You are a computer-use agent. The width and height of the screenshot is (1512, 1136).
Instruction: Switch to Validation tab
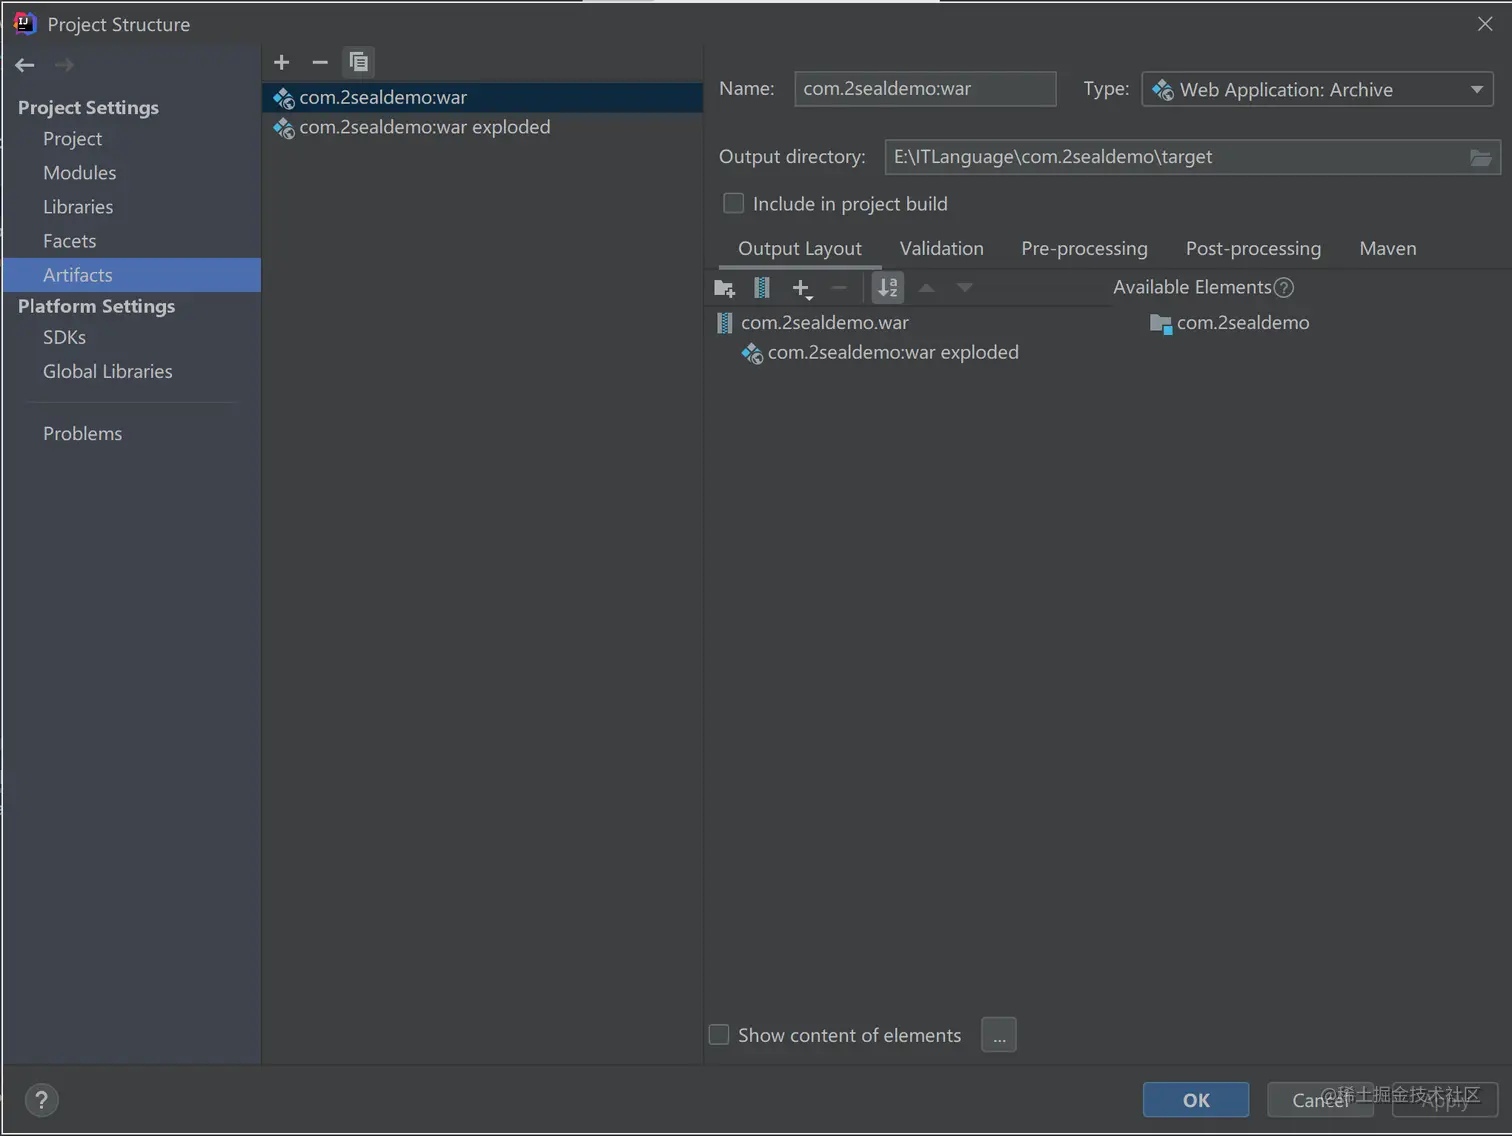[x=942, y=249]
